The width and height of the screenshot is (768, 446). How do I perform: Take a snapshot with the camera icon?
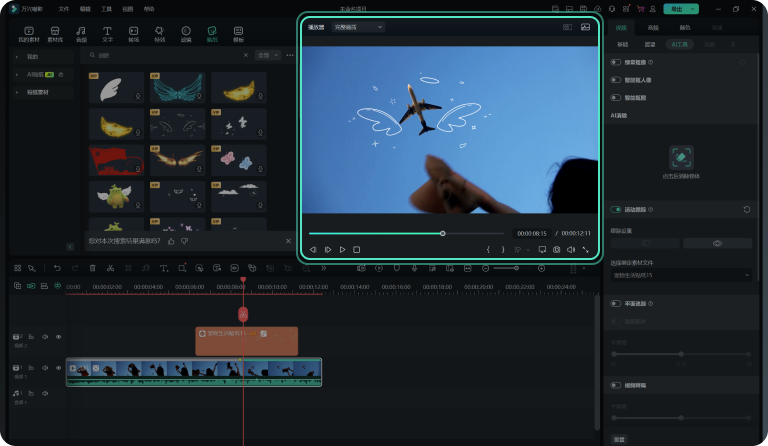(557, 249)
